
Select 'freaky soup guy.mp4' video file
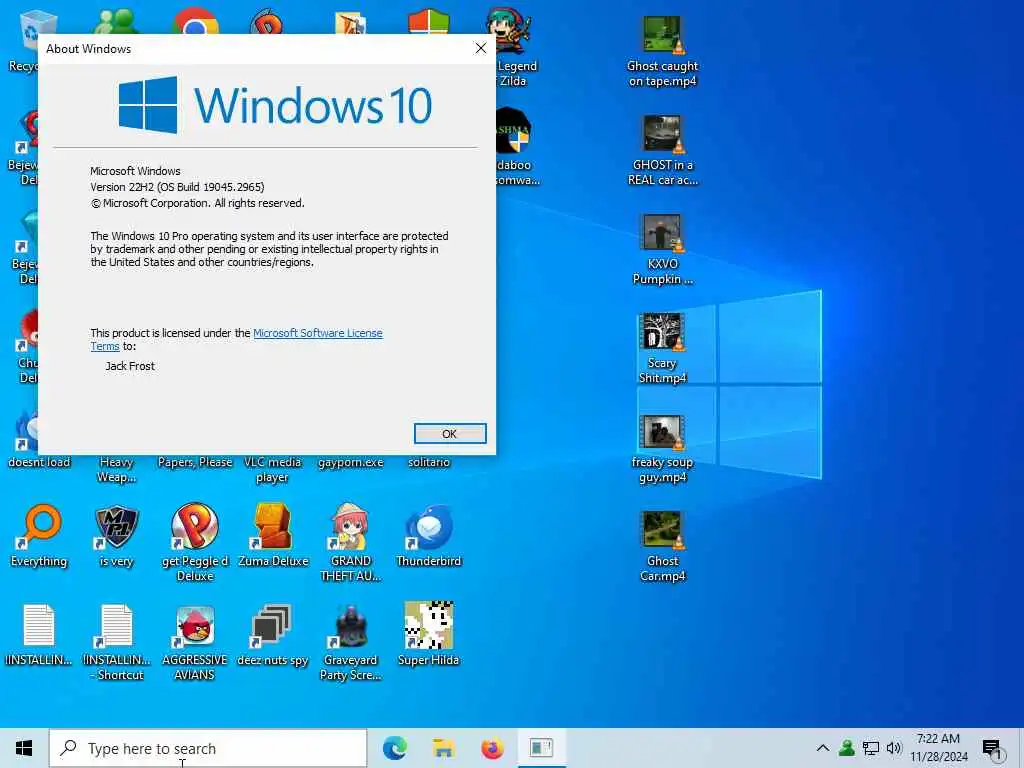[x=662, y=448]
